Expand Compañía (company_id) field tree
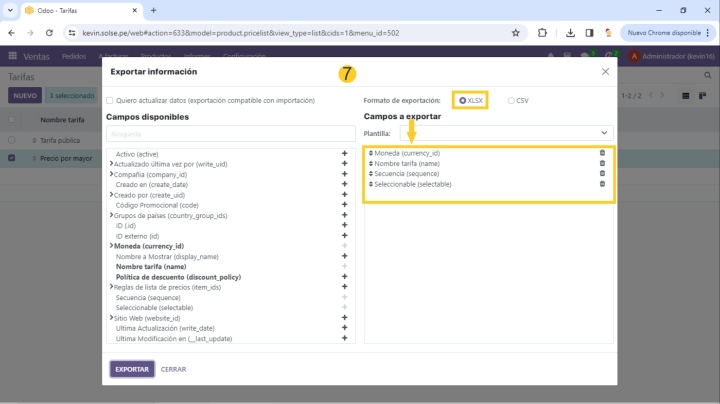The width and height of the screenshot is (720, 404). [110, 175]
